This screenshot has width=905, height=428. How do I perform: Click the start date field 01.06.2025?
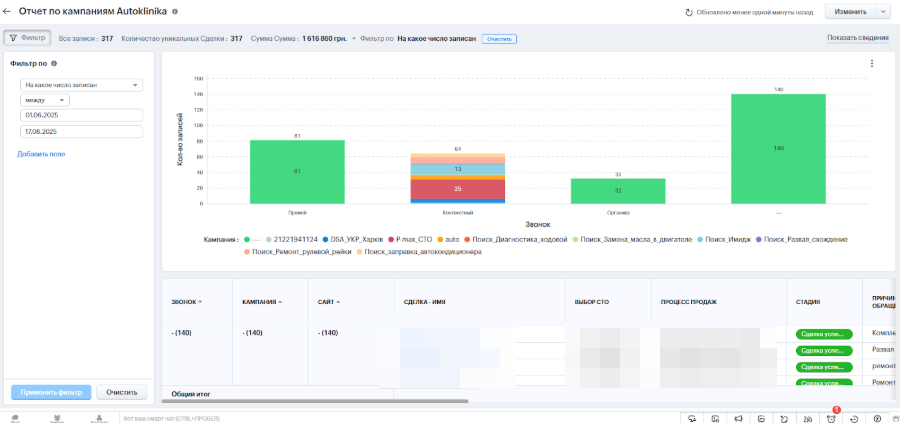pos(80,115)
